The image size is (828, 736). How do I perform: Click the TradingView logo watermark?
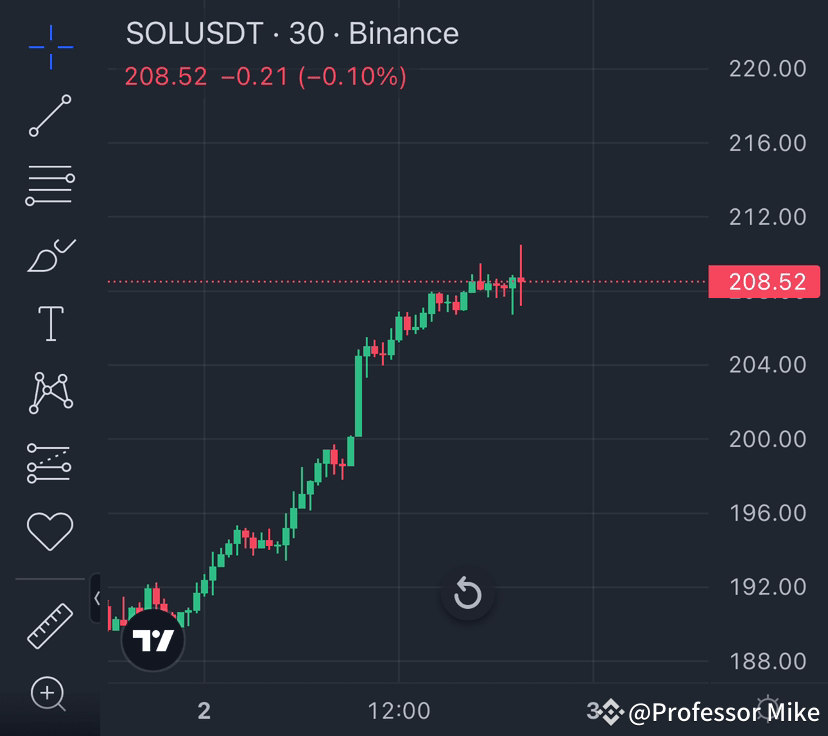152,641
